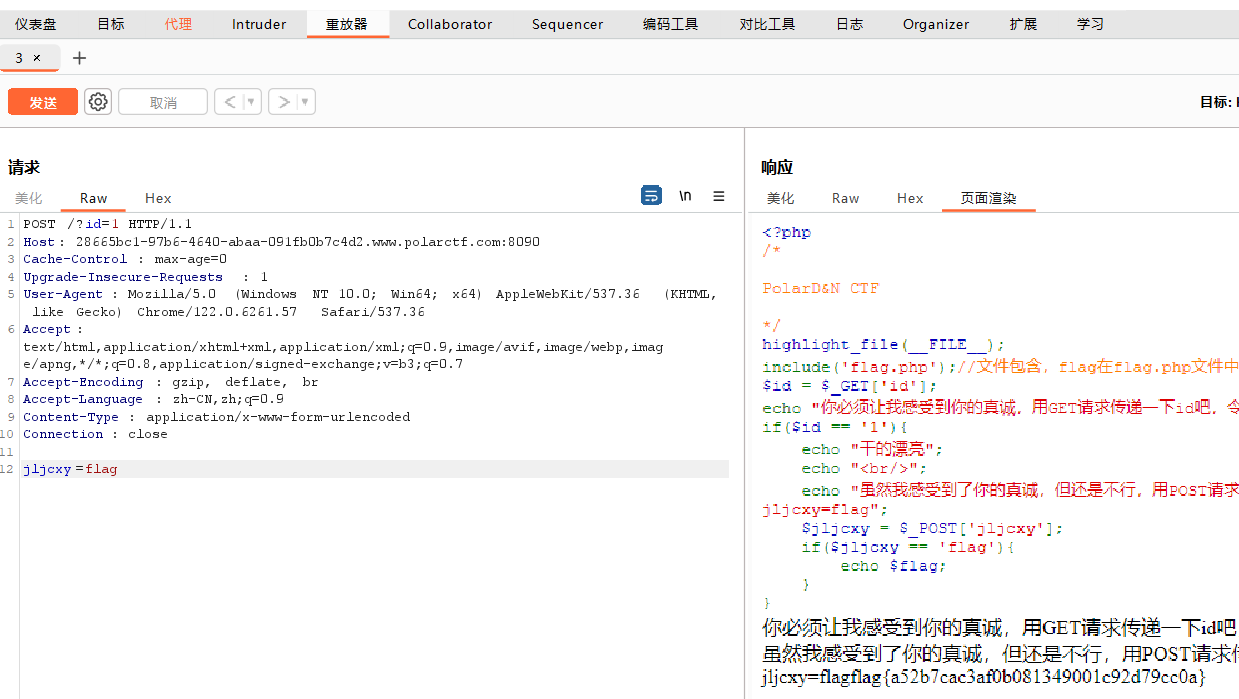Viewport: 1239px width, 699px height.
Task: Click the Cache-Control header line
Action: pyautogui.click(x=125, y=259)
